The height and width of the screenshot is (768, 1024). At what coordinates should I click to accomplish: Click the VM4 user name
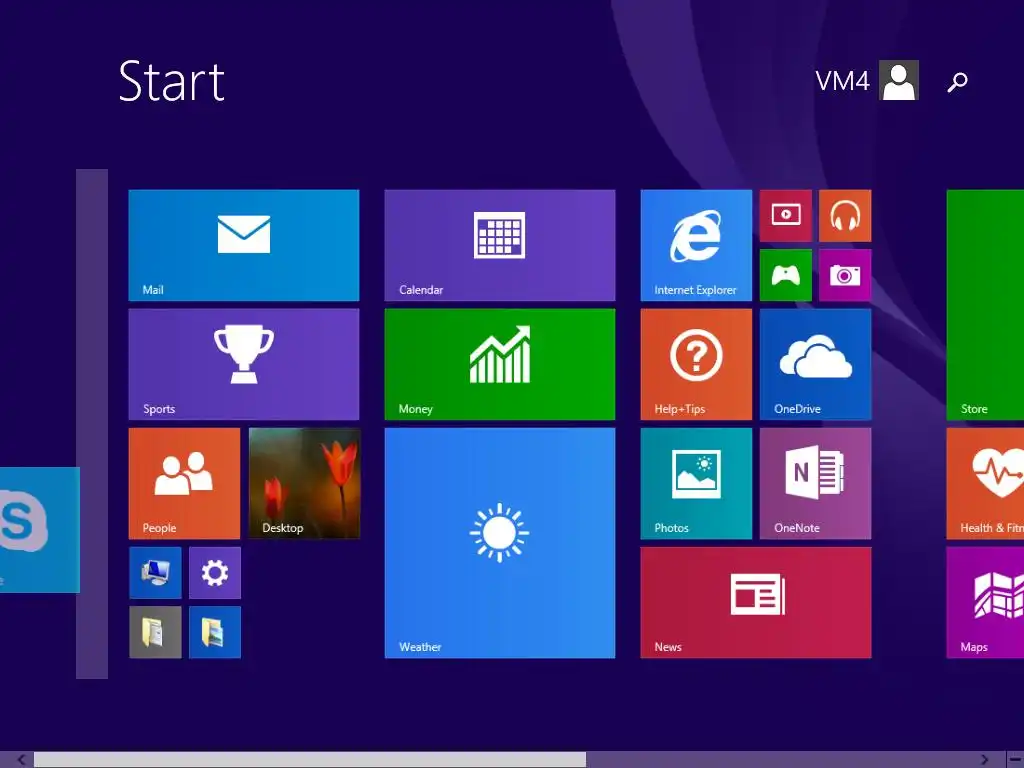pos(842,81)
